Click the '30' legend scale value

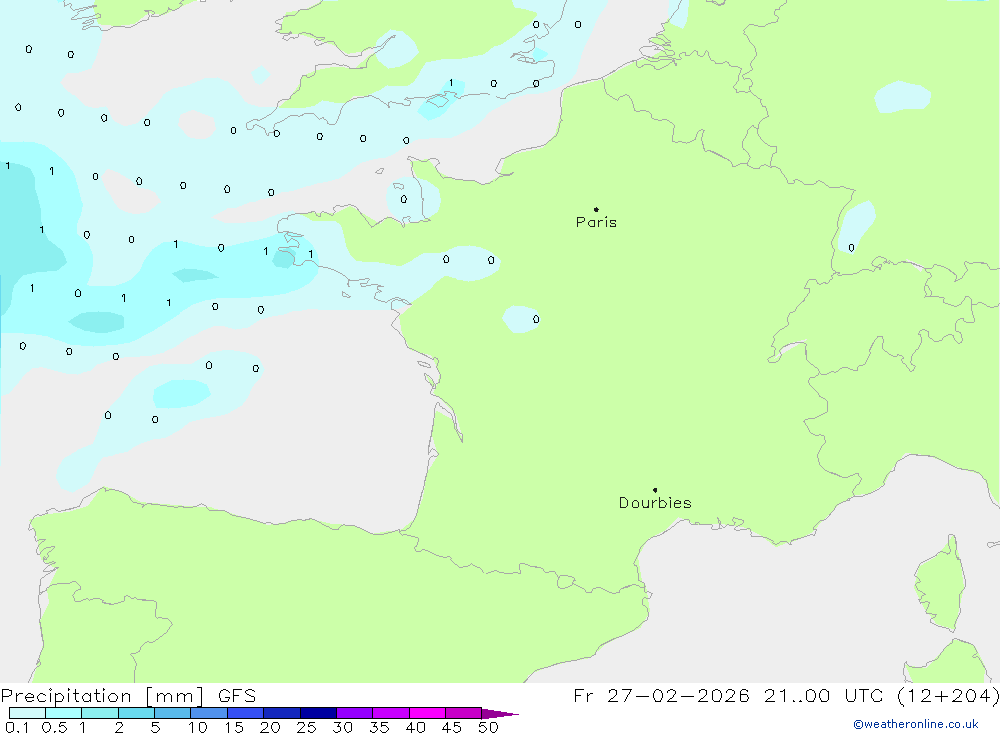coord(342,727)
